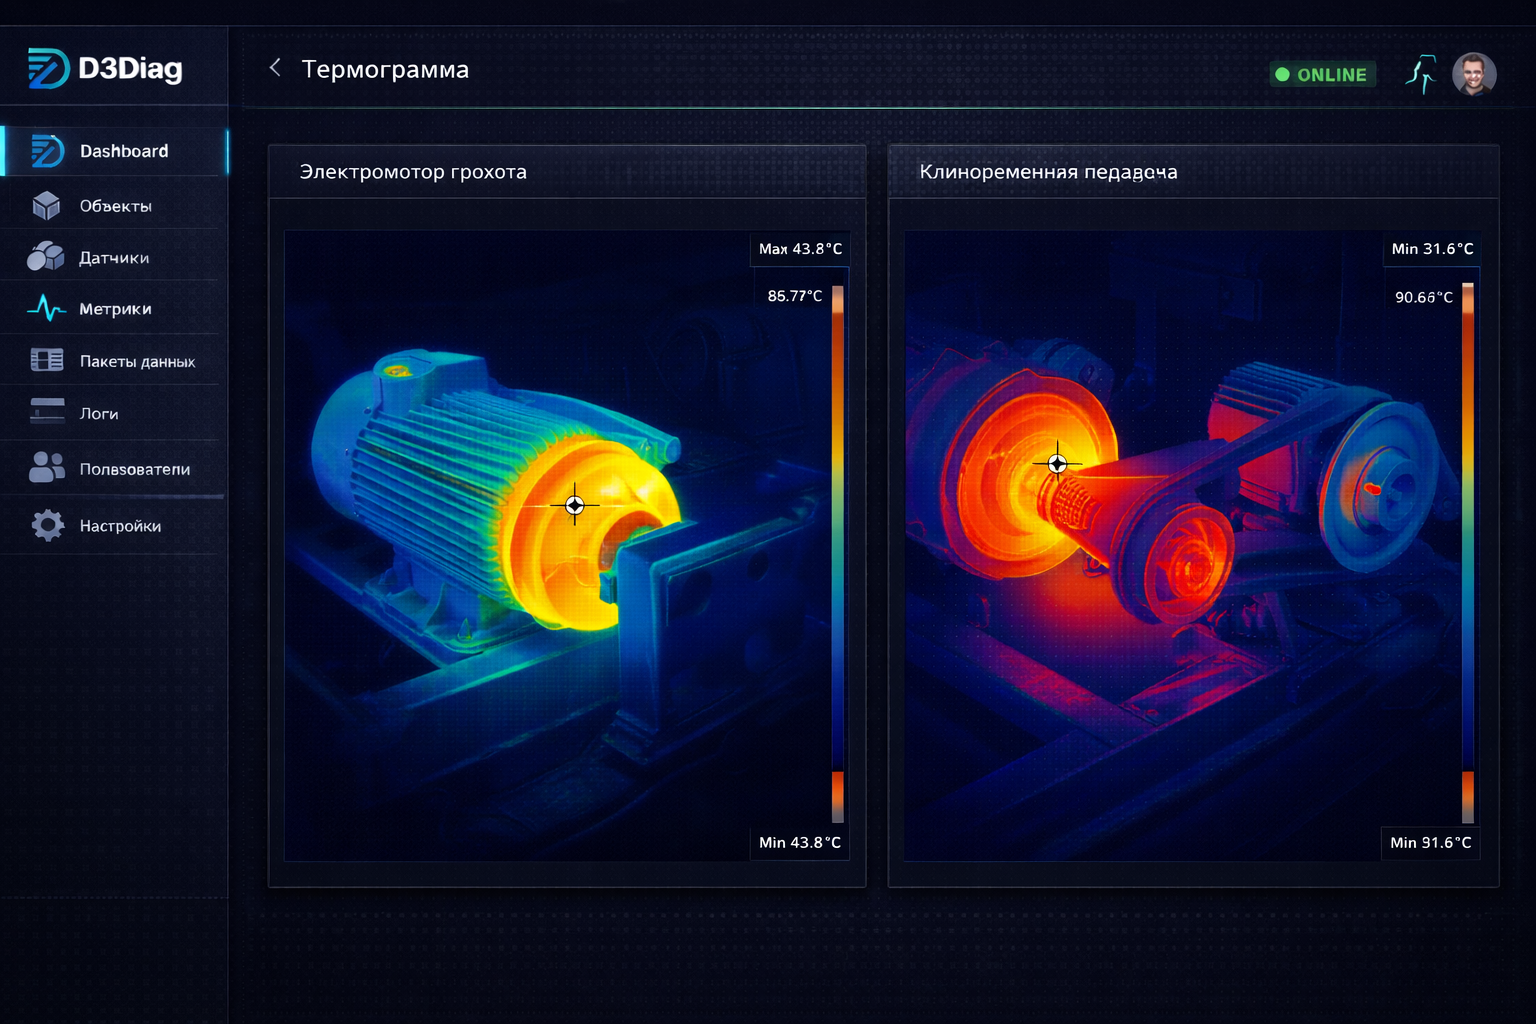The width and height of the screenshot is (1536, 1024).
Task: Click the Max 43.8°C label
Action: 800,249
